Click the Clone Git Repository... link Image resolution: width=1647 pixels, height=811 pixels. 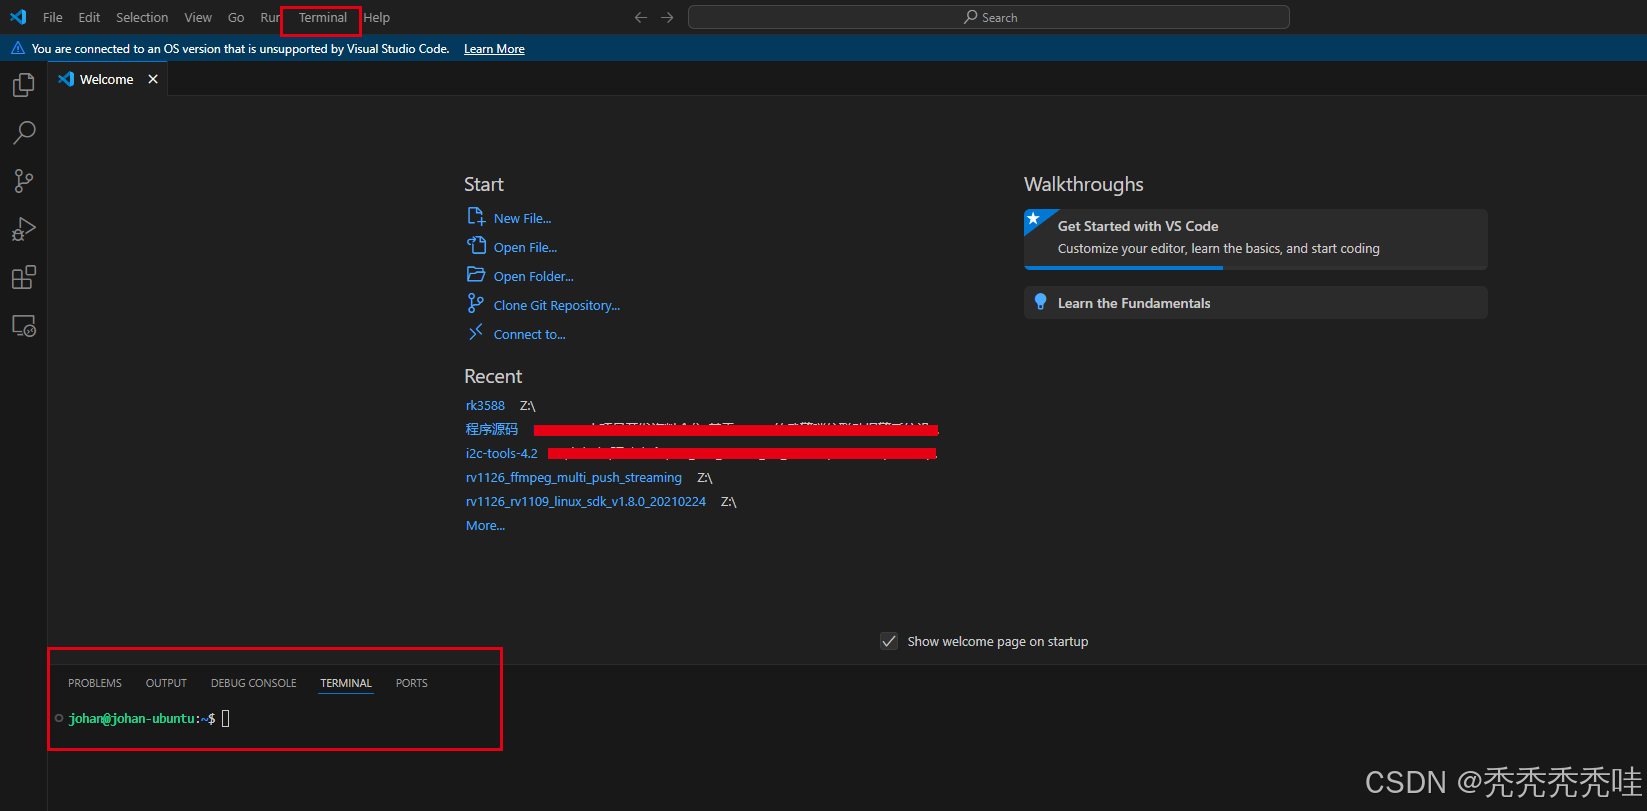click(x=557, y=305)
